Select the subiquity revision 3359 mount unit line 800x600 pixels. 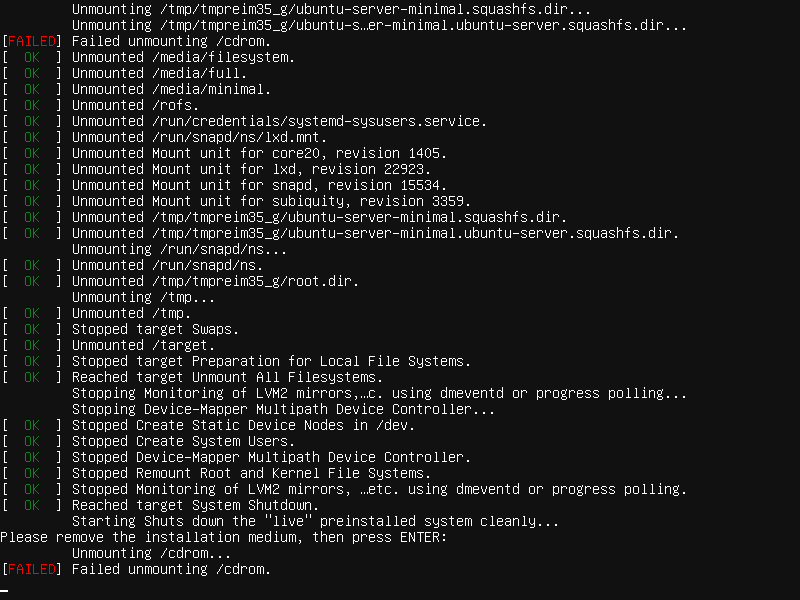[x=267, y=201]
